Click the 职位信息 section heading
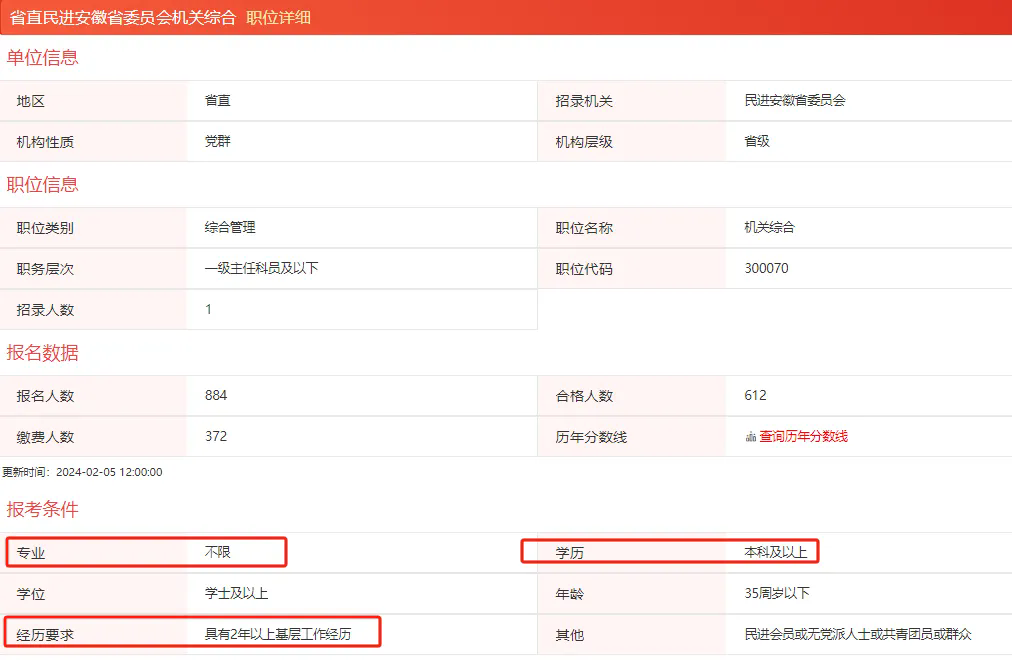This screenshot has width=1012, height=660. coord(43,185)
